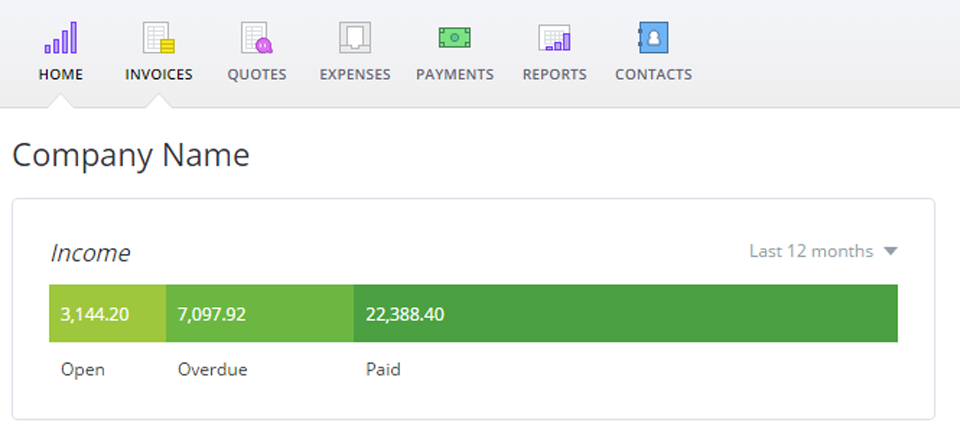Open the Invoices document icon
960x439 pixels.
pos(159,38)
